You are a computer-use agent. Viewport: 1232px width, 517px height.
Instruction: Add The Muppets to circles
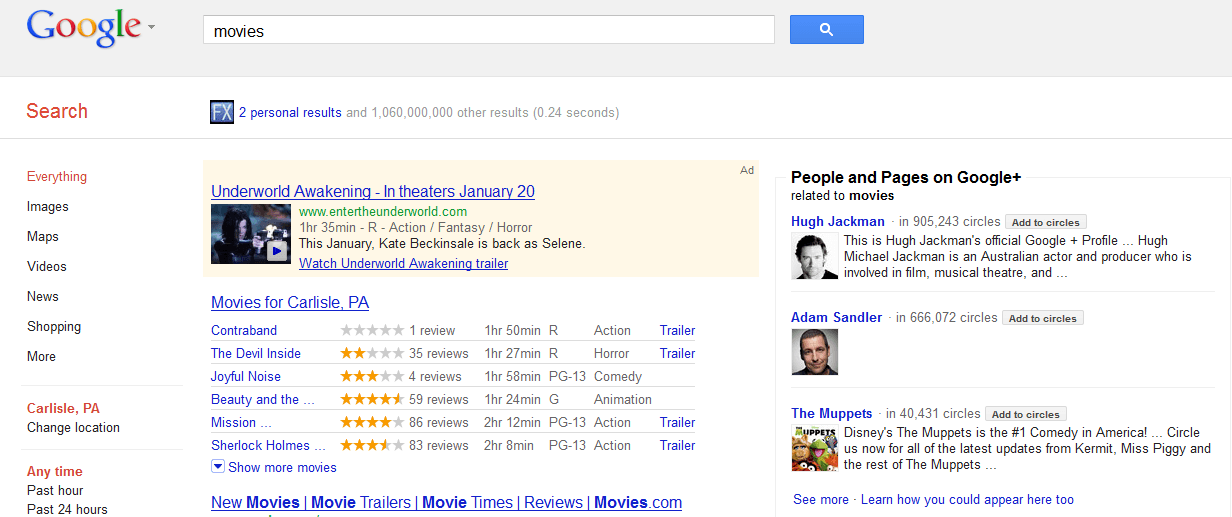(1026, 415)
